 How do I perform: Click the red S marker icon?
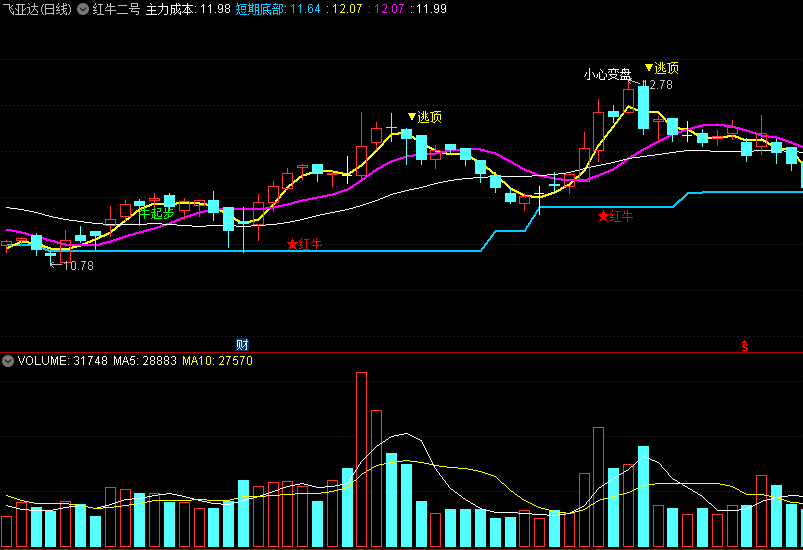tap(745, 346)
